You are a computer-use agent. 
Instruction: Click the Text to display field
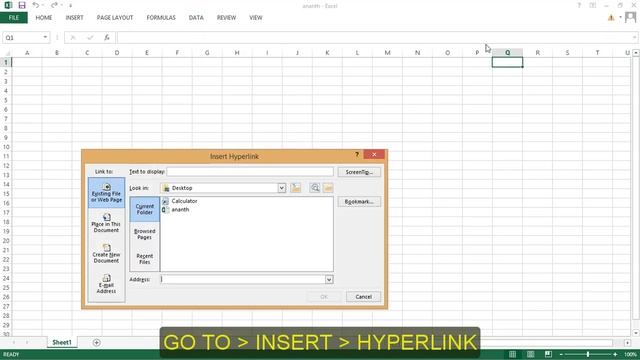click(250, 172)
